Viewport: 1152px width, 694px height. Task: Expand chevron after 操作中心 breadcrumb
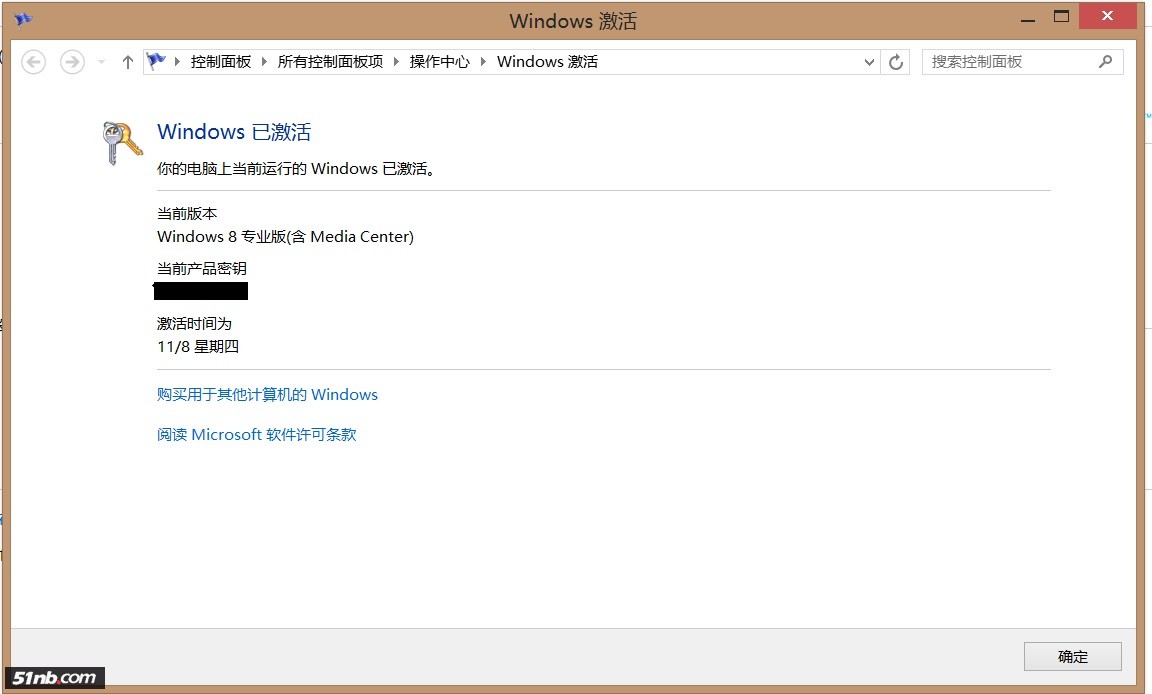coord(483,62)
